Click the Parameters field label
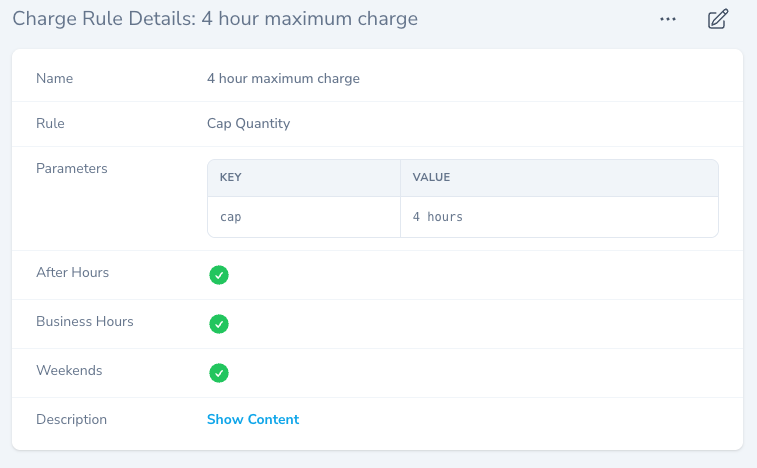 (72, 169)
